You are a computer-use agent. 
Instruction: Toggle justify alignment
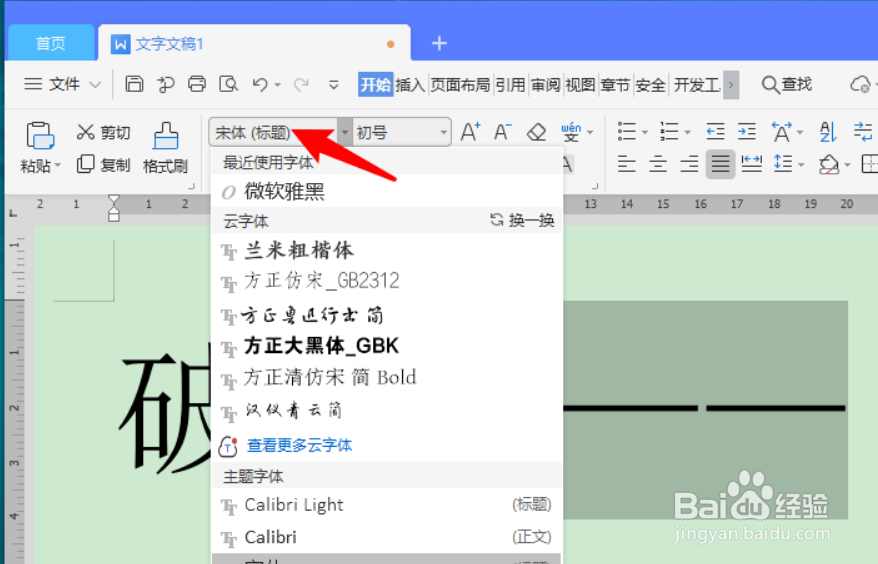coord(720,164)
